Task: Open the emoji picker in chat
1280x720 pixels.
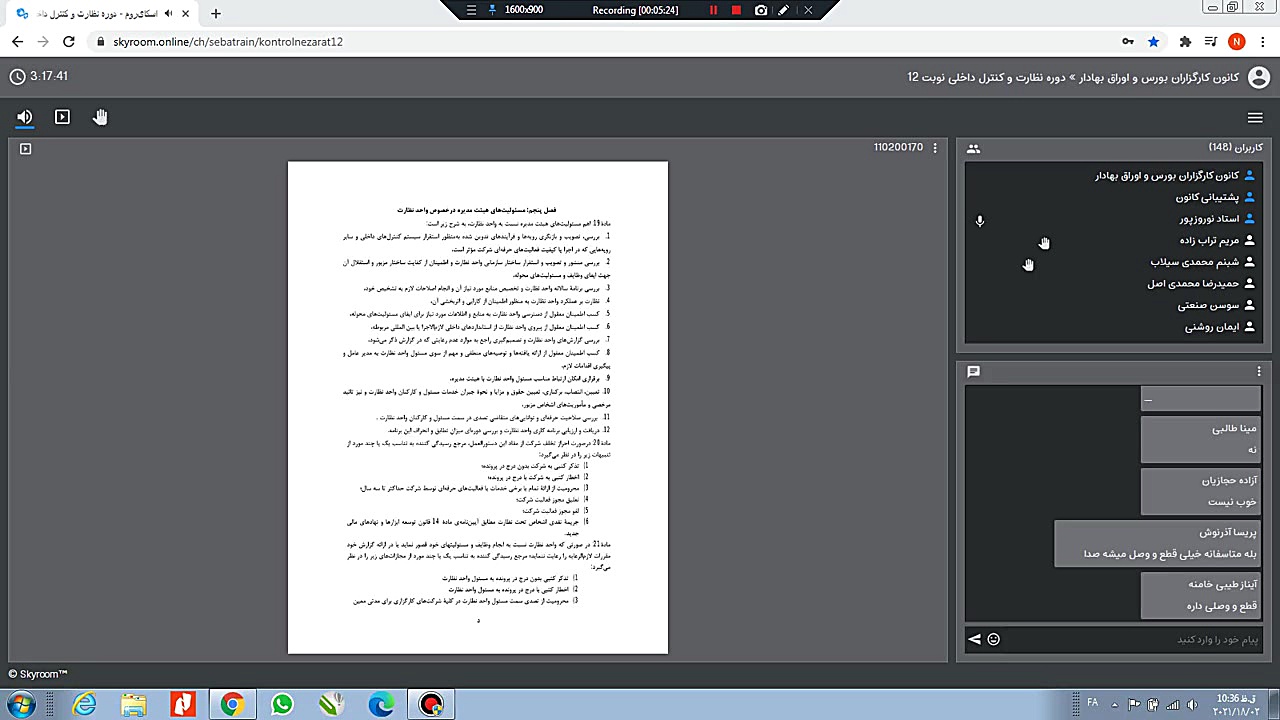Action: (993, 639)
